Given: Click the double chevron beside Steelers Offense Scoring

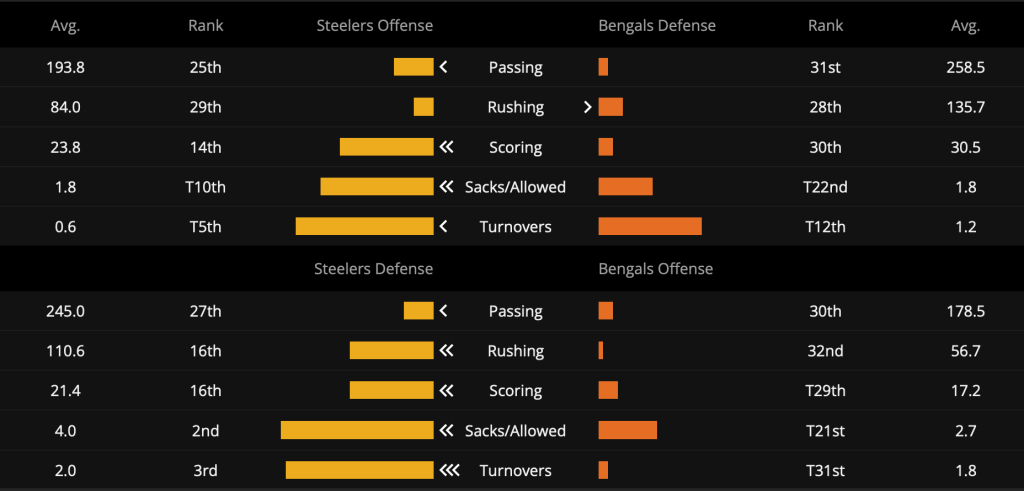Looking at the screenshot, I should [x=446, y=147].
